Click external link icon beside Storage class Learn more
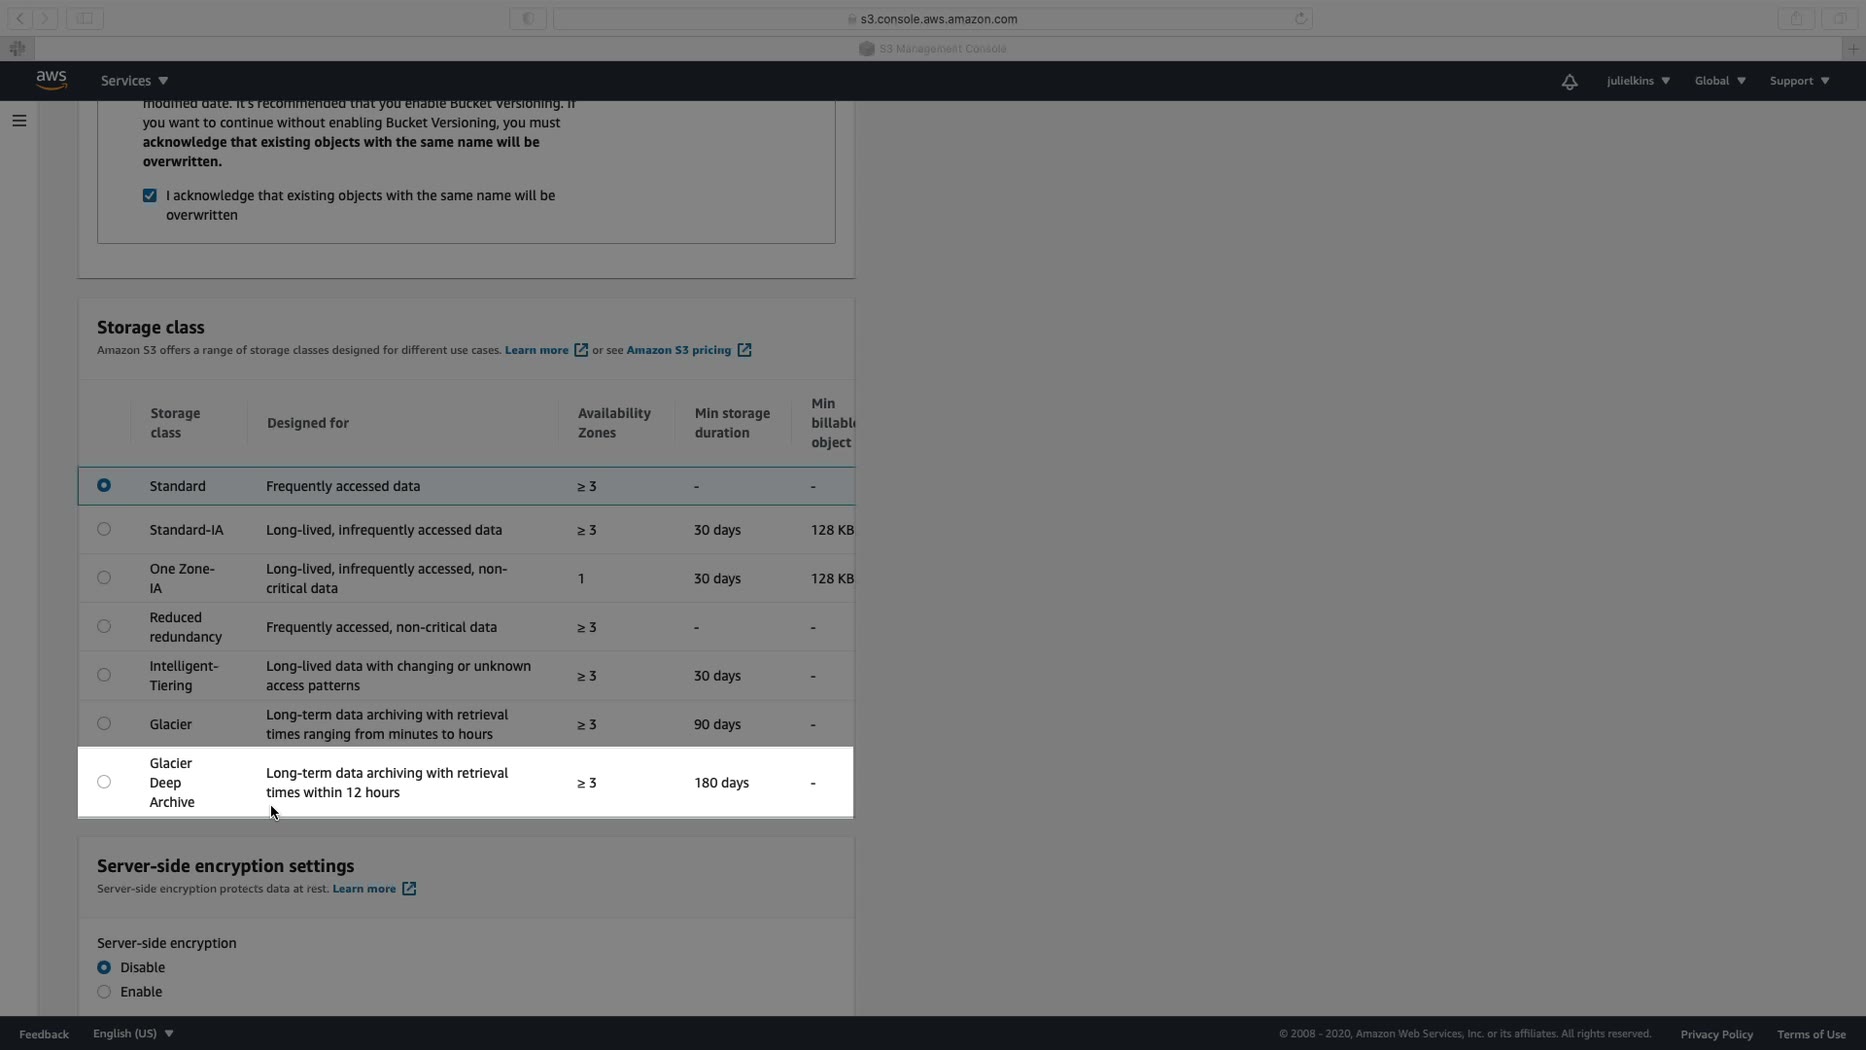The width and height of the screenshot is (1866, 1050). (581, 350)
